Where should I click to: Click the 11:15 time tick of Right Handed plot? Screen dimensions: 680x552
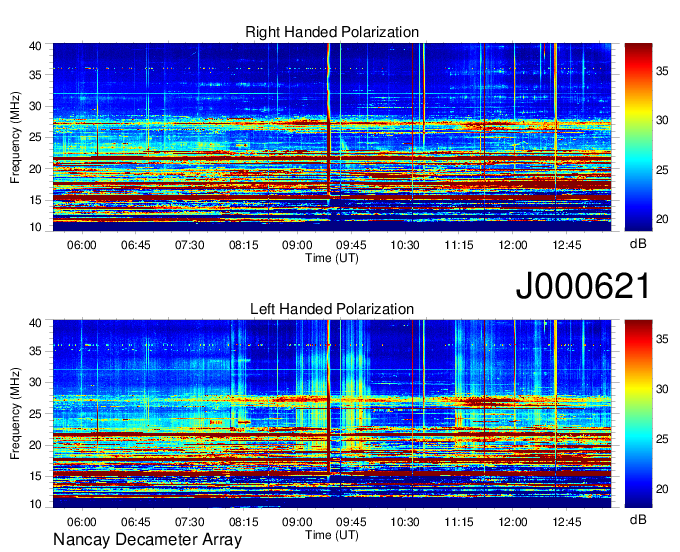point(459,245)
